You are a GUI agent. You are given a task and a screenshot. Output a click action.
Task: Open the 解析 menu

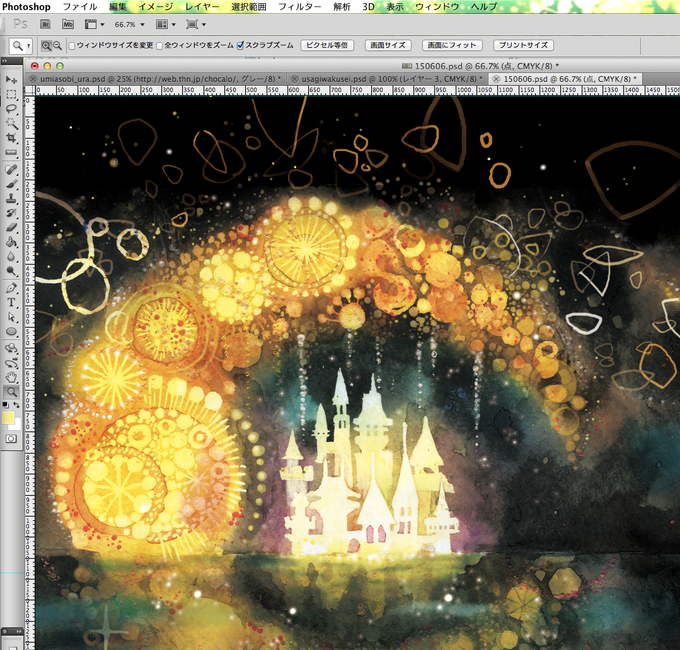tap(342, 7)
